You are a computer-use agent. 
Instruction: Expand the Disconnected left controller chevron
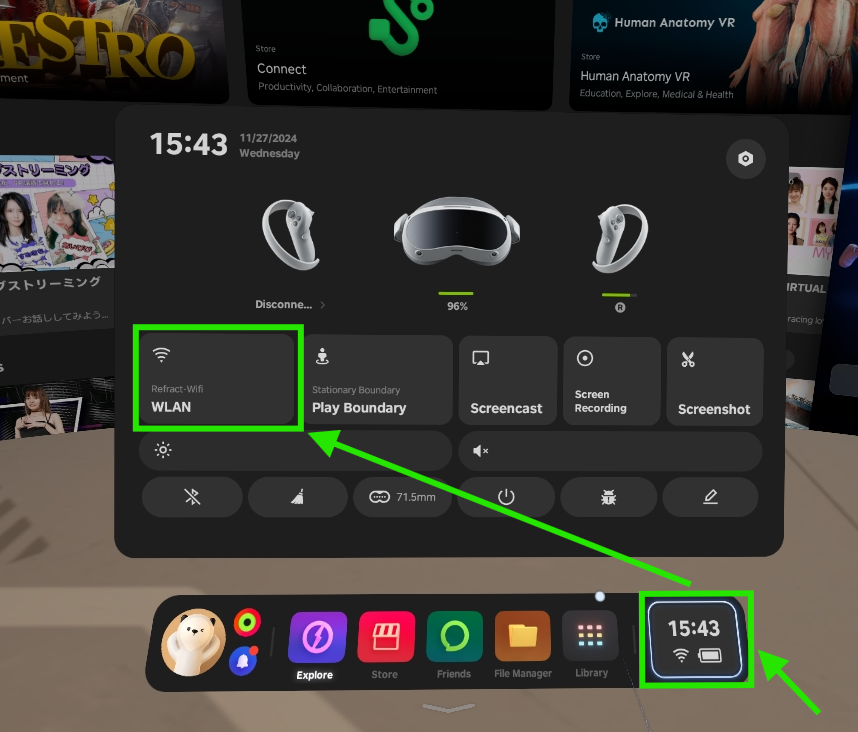pos(323,305)
